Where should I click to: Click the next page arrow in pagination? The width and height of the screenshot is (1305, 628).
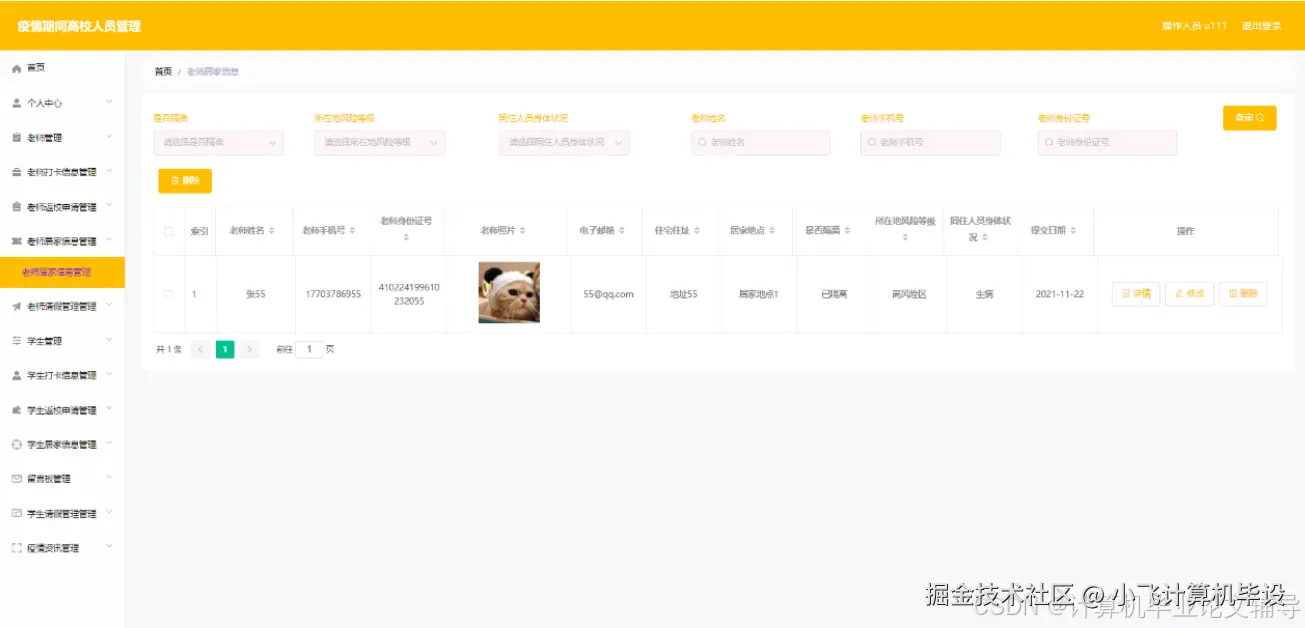pyautogui.click(x=250, y=349)
